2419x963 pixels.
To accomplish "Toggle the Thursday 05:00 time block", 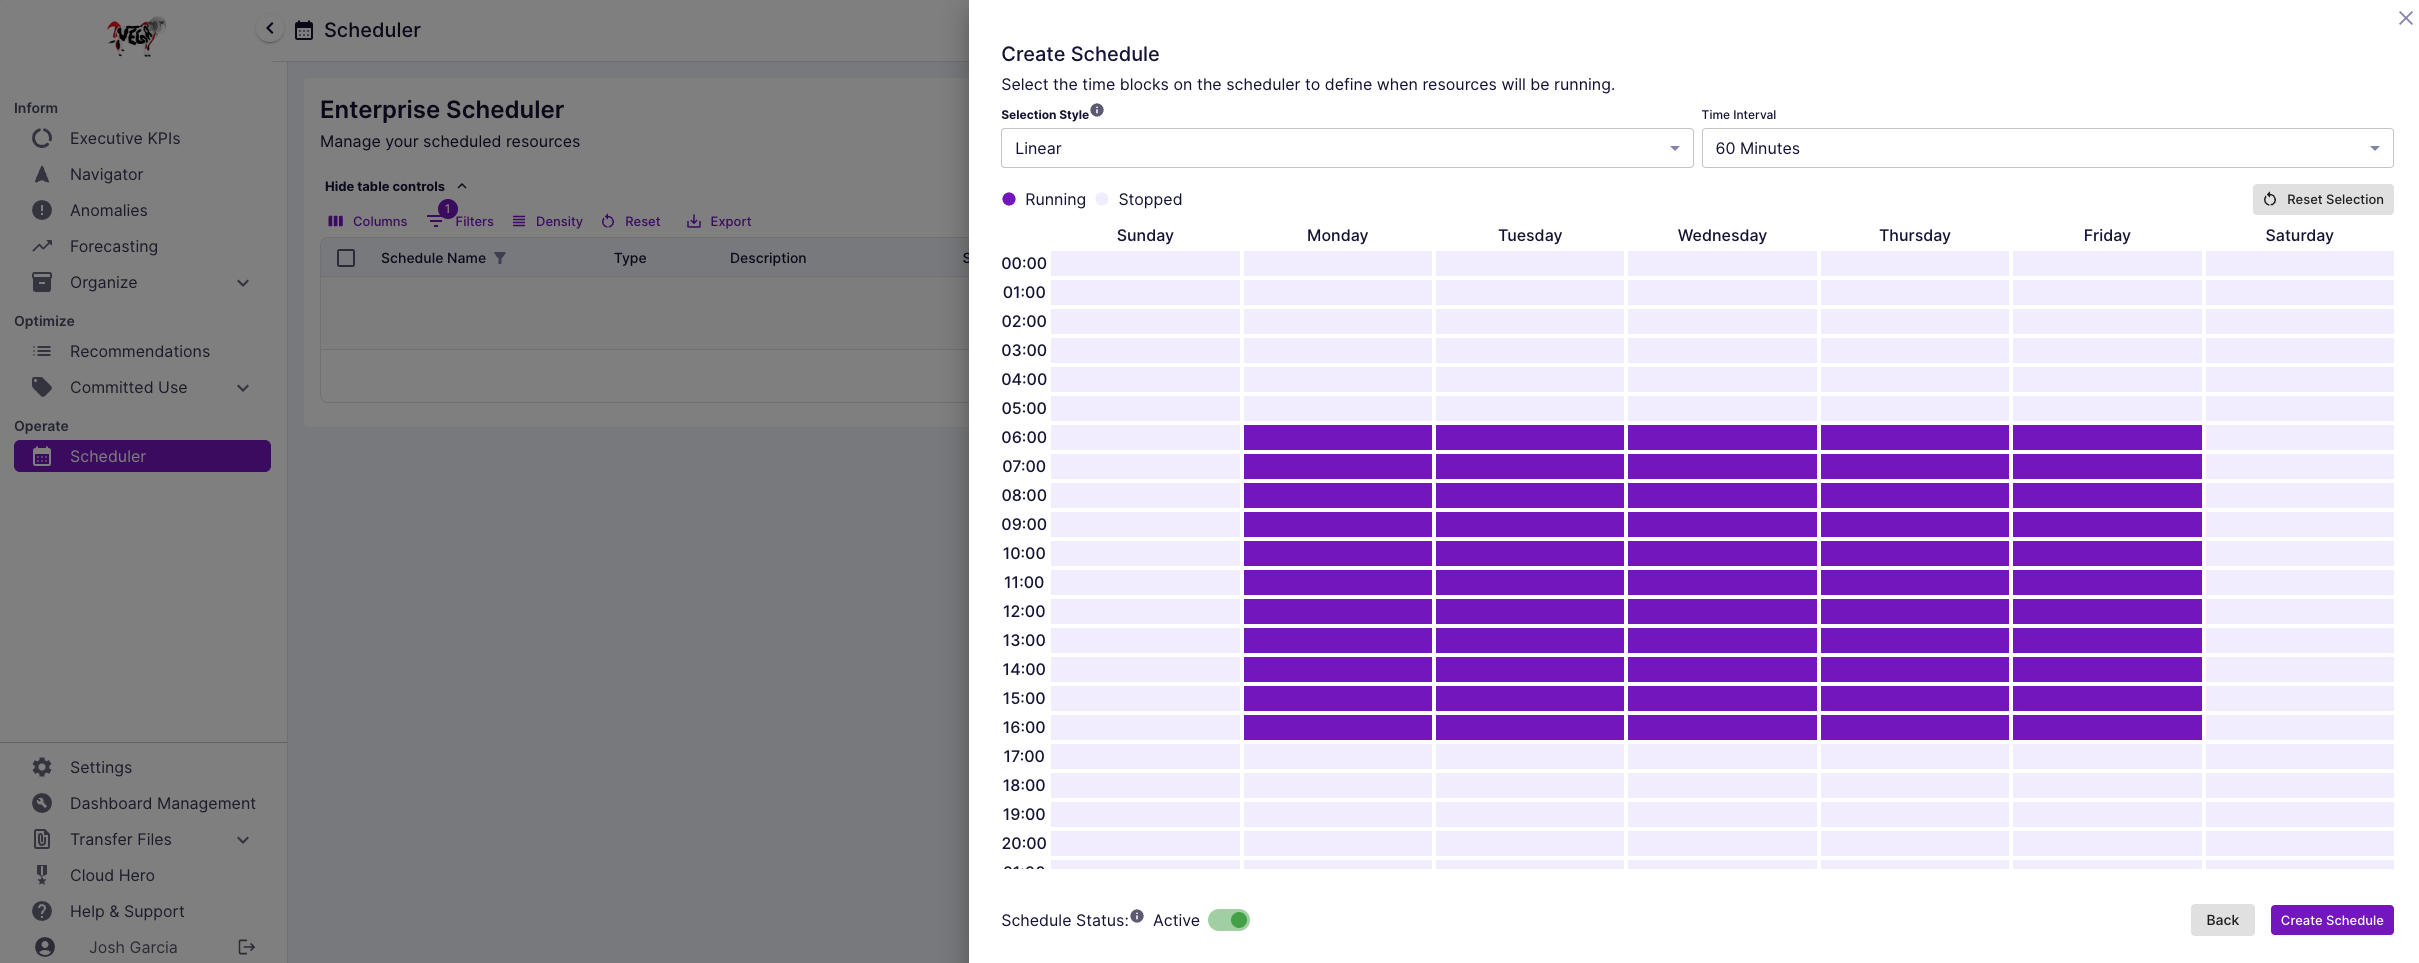I will (1914, 408).
